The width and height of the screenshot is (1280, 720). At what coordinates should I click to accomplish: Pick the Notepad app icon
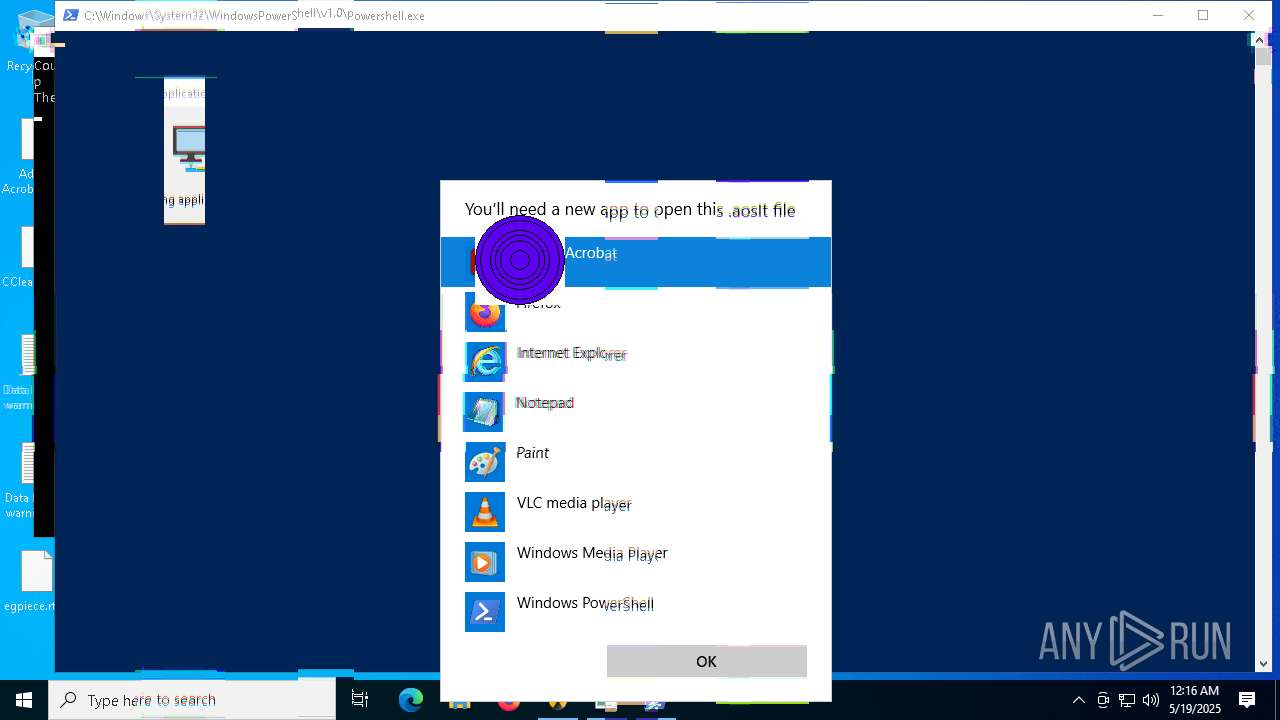[x=484, y=411]
